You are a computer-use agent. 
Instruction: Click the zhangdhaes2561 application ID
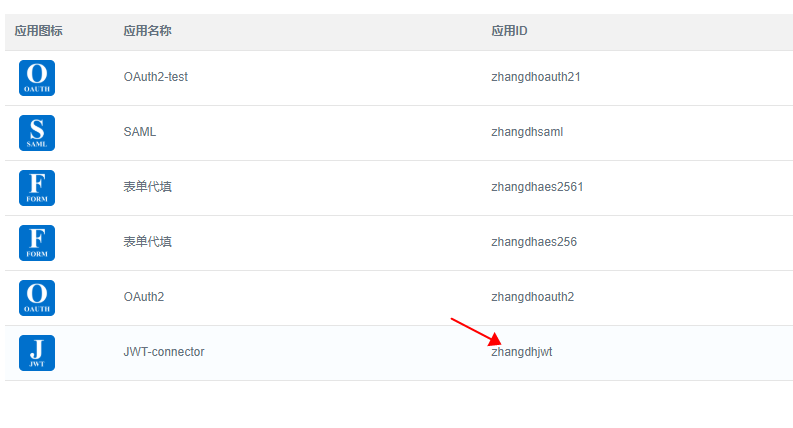point(537,187)
